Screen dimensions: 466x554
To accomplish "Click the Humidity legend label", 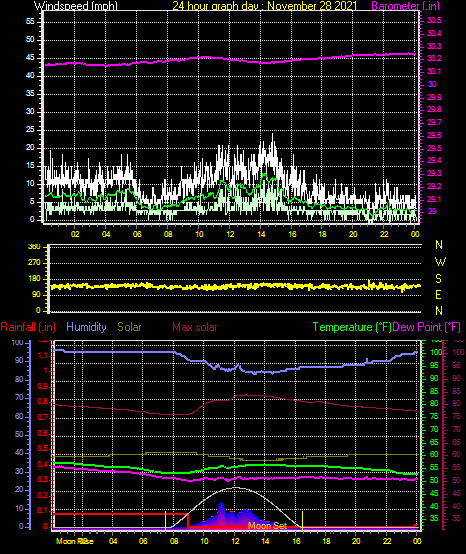I will pyautogui.click(x=86, y=327).
